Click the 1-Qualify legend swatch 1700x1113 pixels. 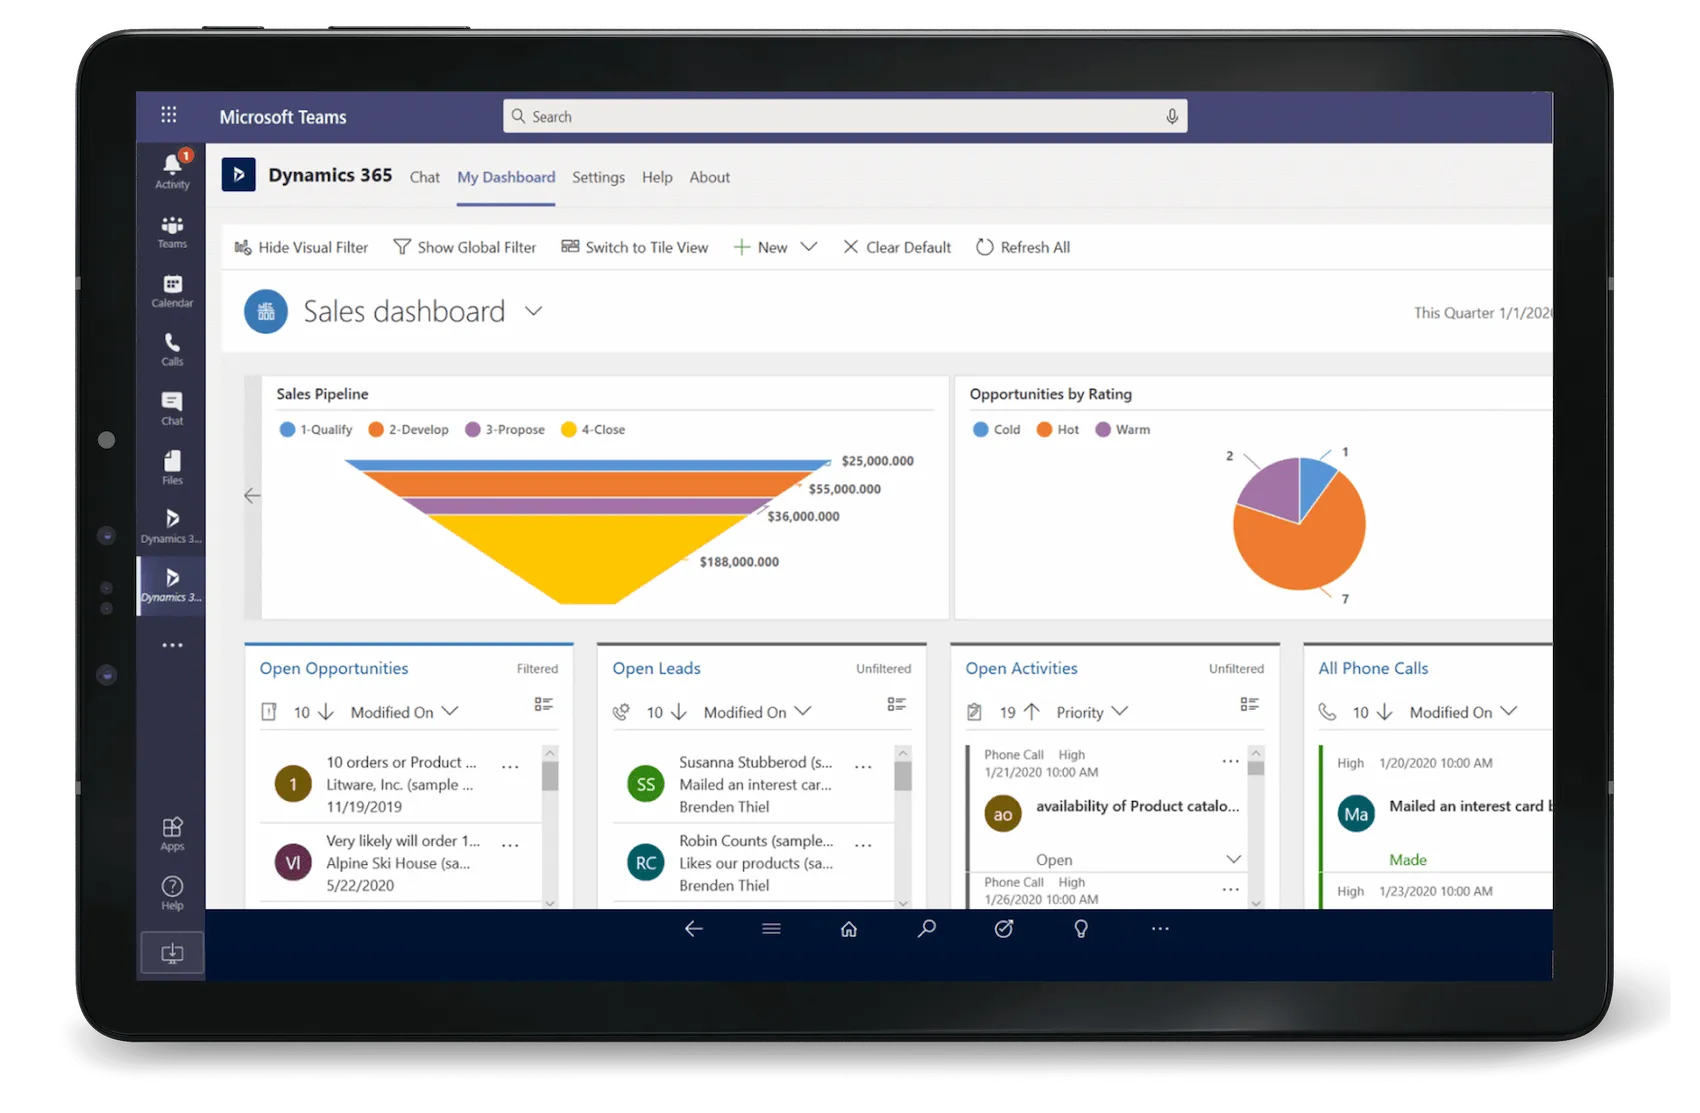point(287,429)
